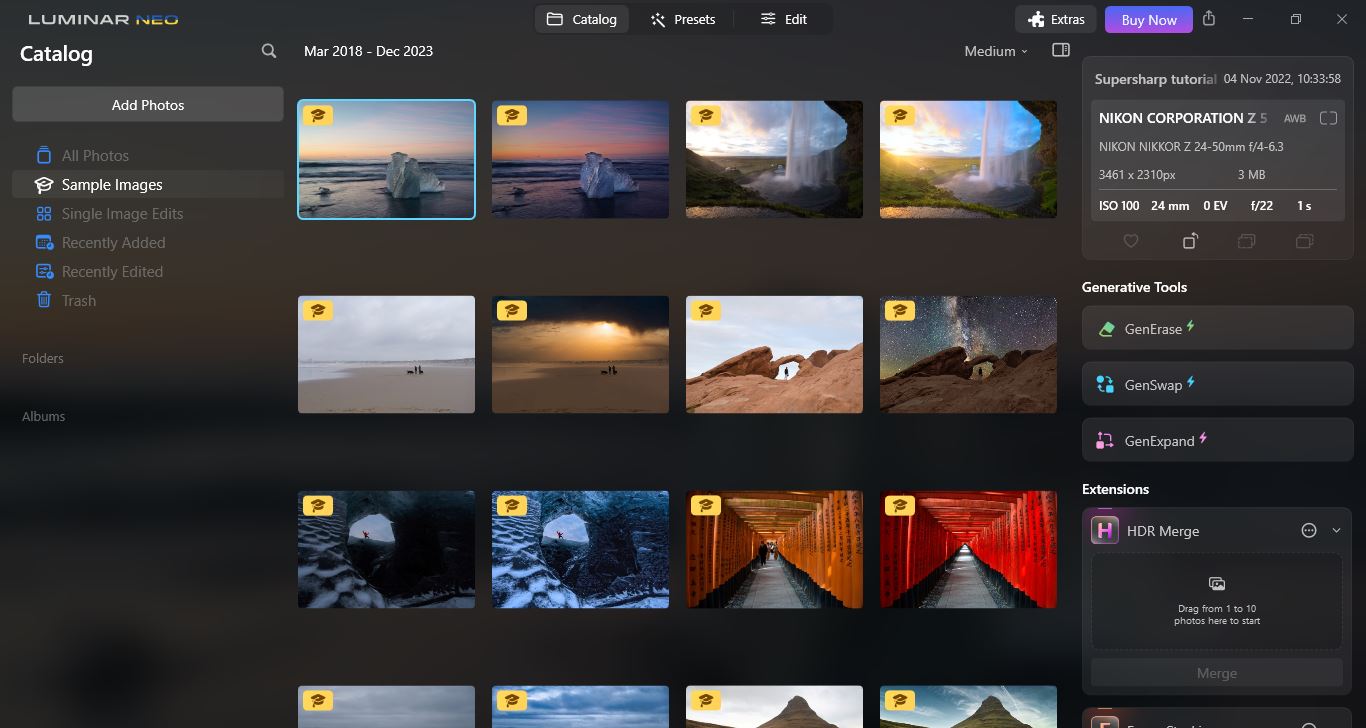
Task: Rotate the photo using the rotate icon
Action: [x=1190, y=241]
